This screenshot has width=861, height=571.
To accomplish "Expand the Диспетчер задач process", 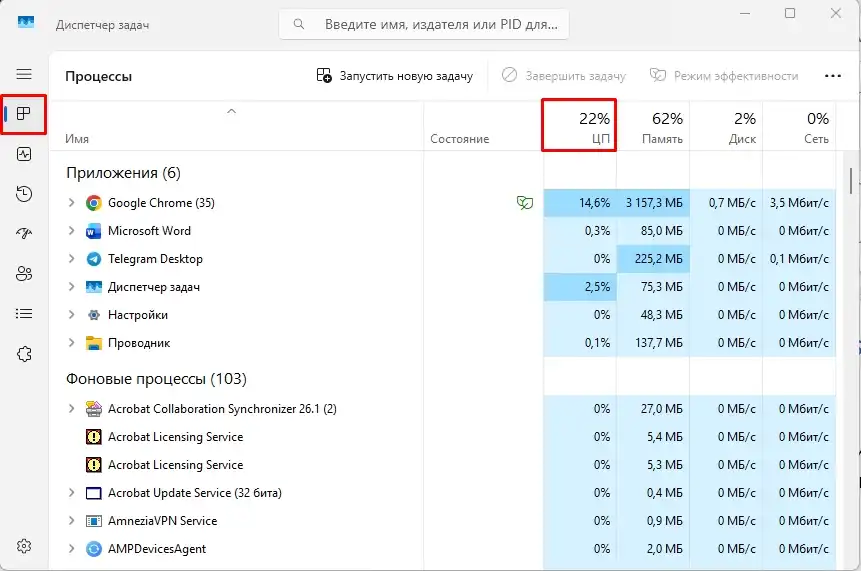I will [x=71, y=287].
